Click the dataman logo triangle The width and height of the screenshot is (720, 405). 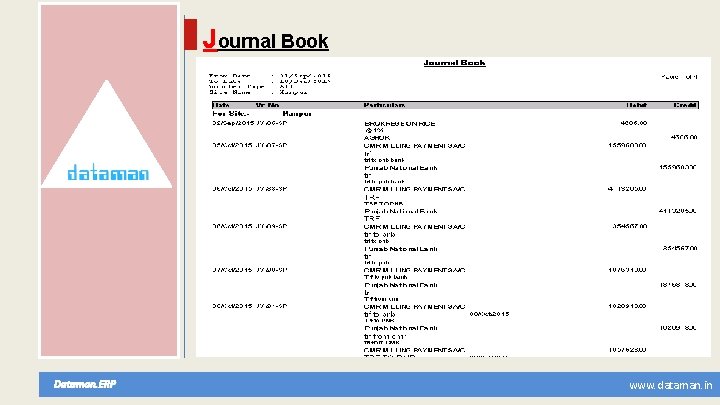pyautogui.click(x=107, y=134)
